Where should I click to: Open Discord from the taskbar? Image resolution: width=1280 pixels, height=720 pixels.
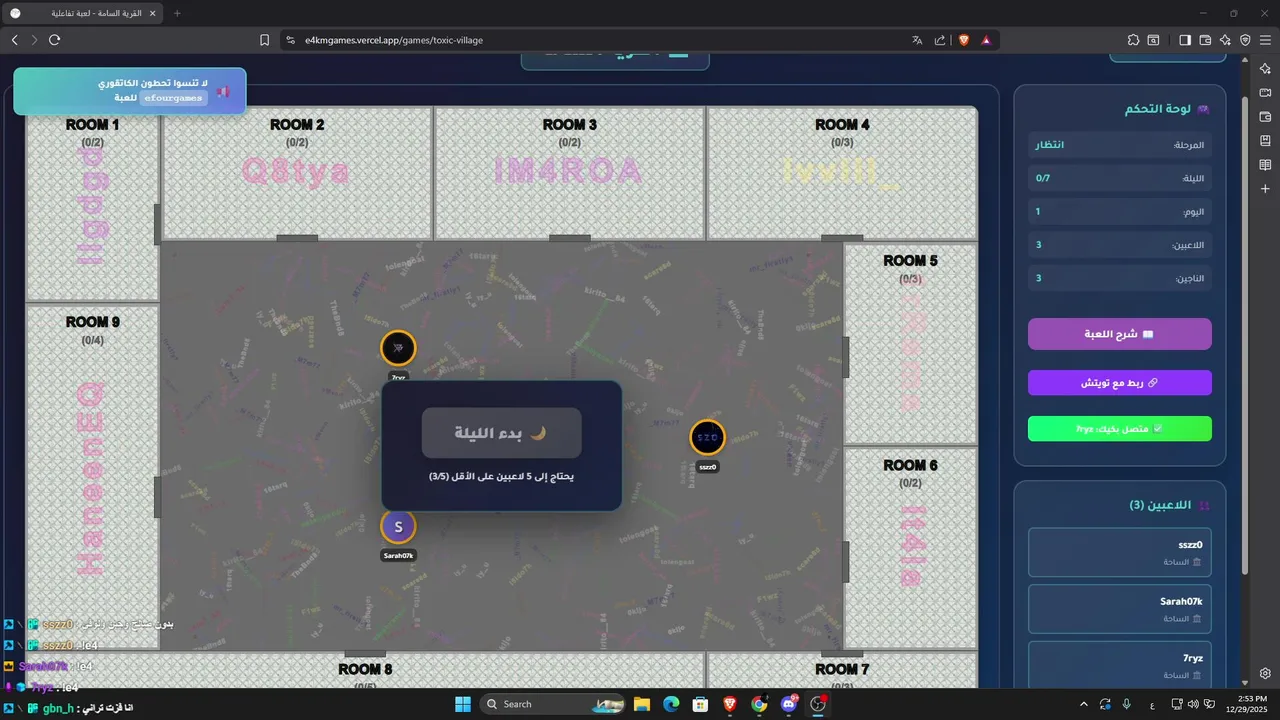tap(789, 704)
